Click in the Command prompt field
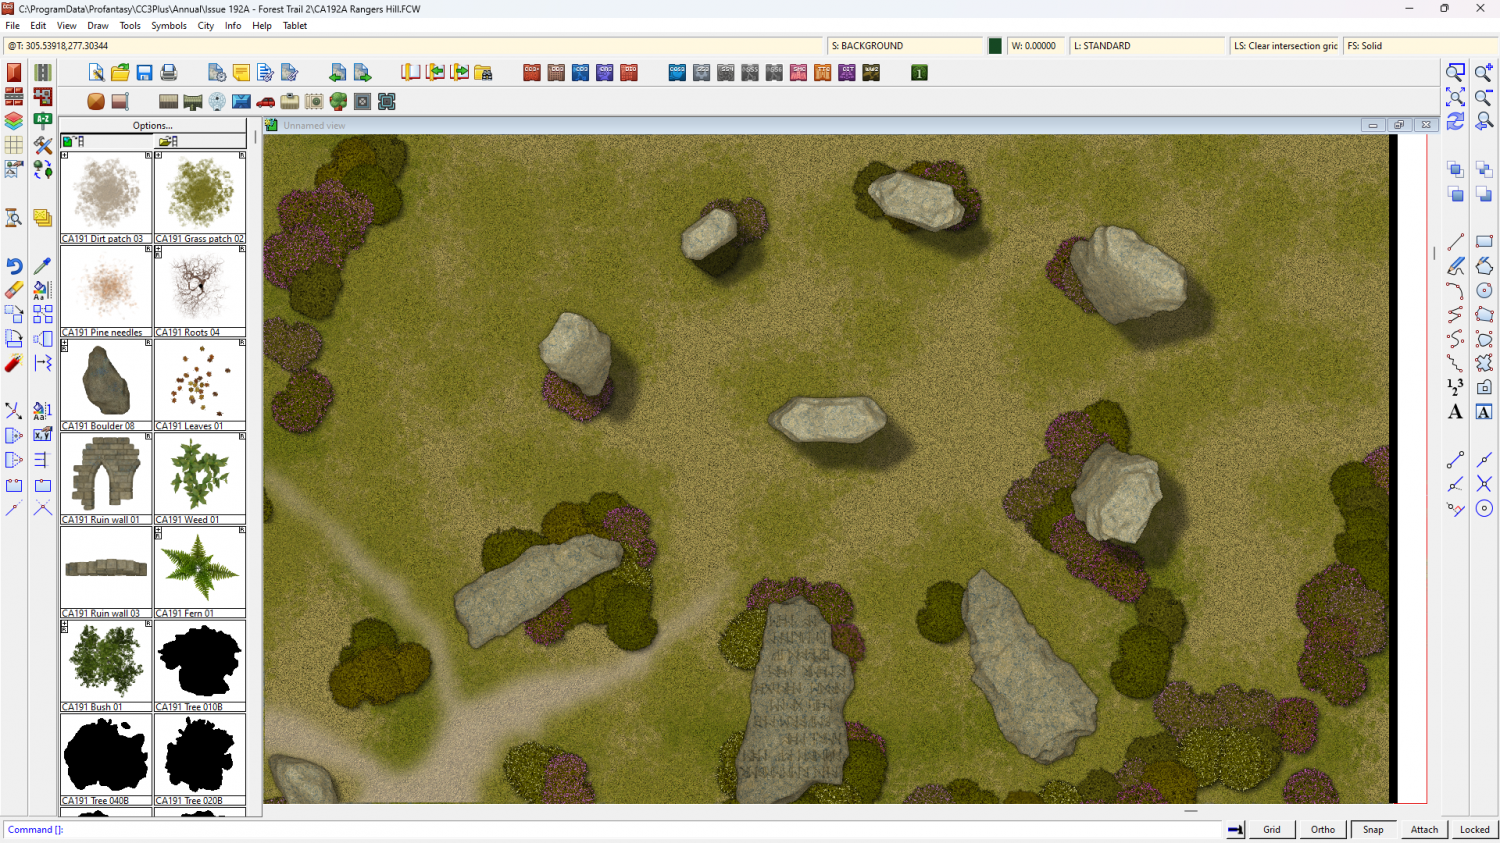Image resolution: width=1500 pixels, height=843 pixels. click(x=612, y=829)
